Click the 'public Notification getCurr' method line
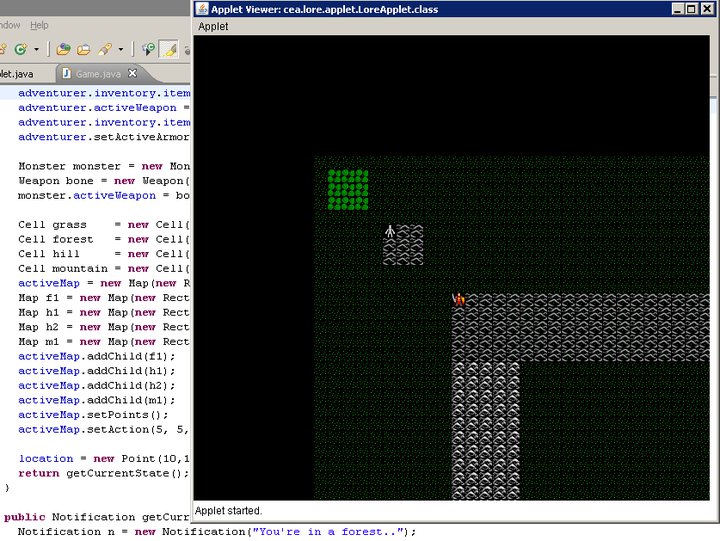Image resolution: width=720 pixels, height=541 pixels. (96, 517)
